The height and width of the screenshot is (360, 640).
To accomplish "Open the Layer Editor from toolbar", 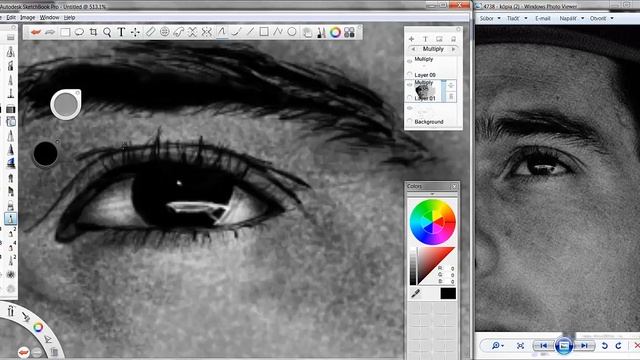I will click(307, 33).
